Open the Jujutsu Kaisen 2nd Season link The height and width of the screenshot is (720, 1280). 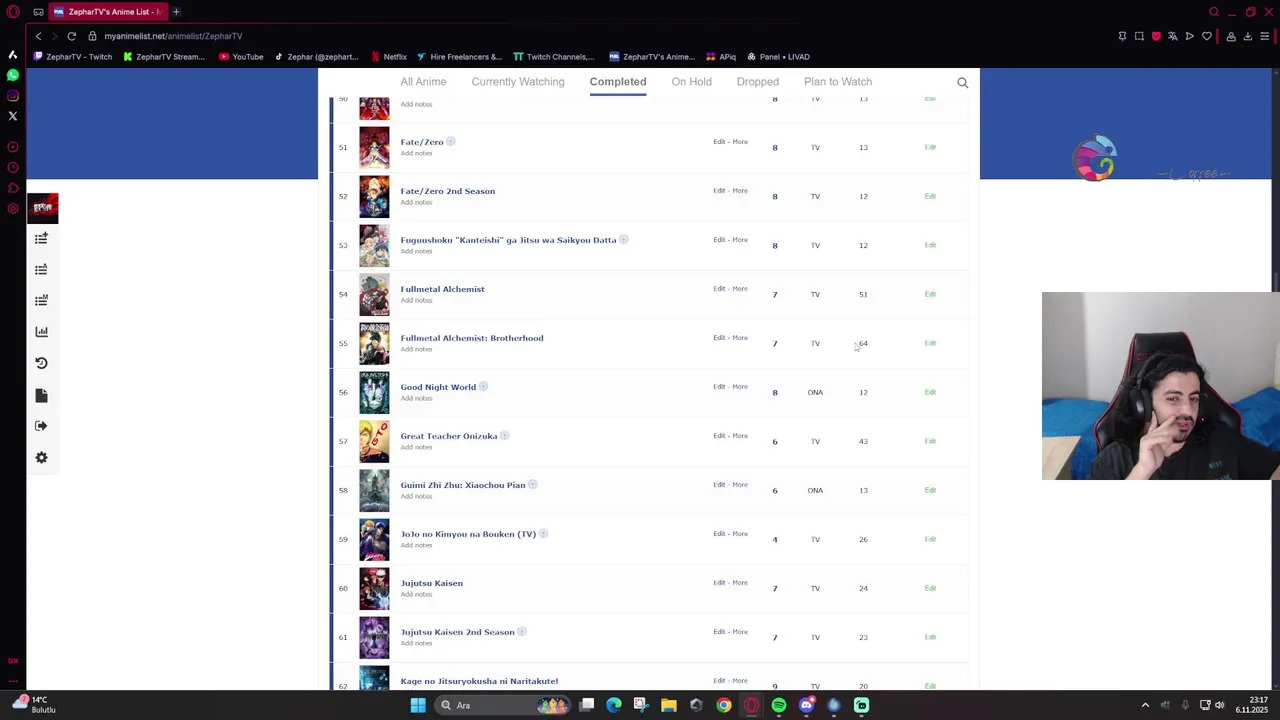(x=457, y=632)
